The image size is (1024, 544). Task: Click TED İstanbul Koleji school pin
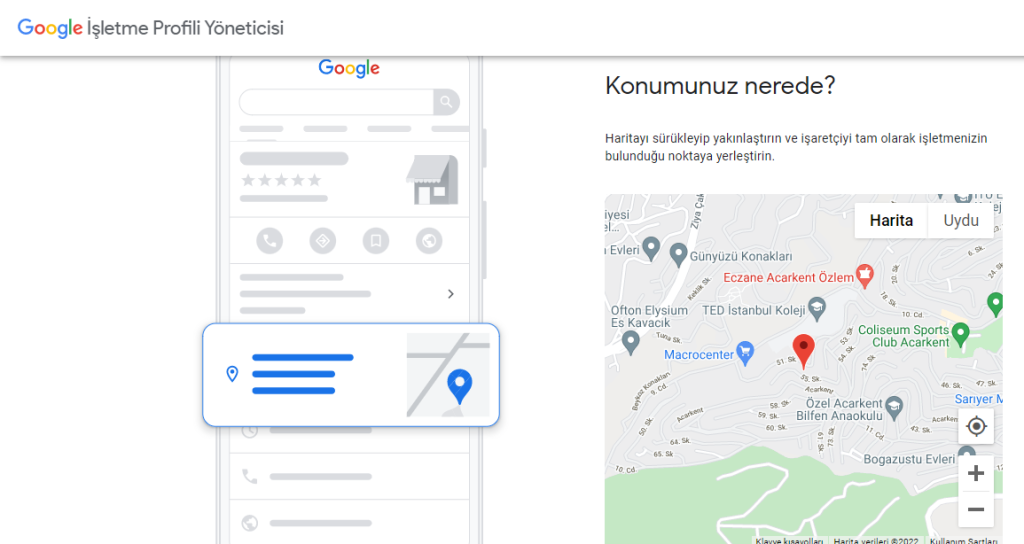click(x=817, y=308)
